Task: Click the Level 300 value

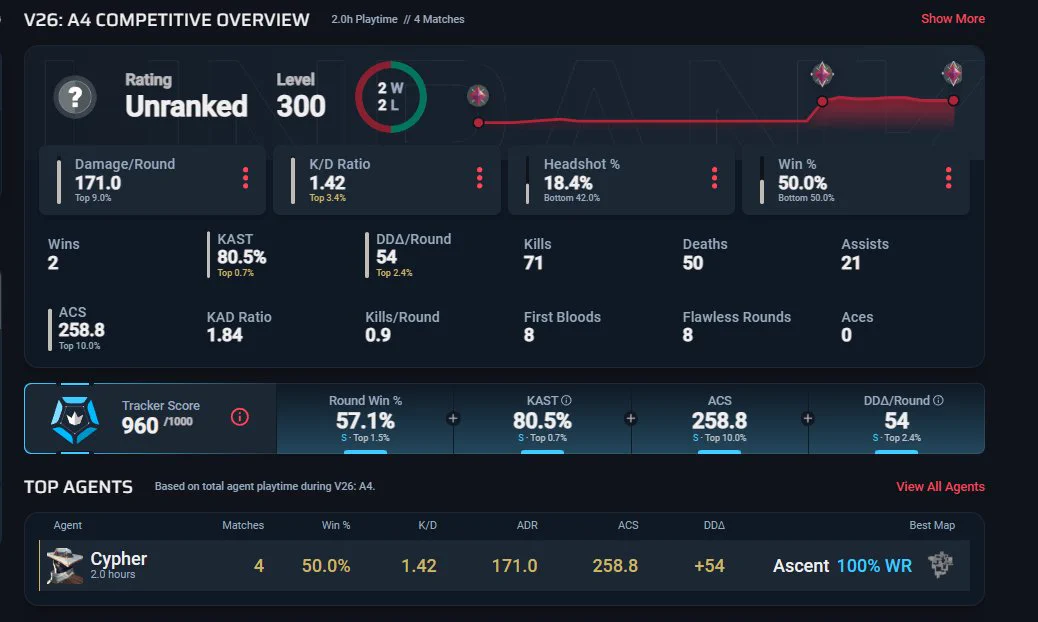Action: (301, 106)
